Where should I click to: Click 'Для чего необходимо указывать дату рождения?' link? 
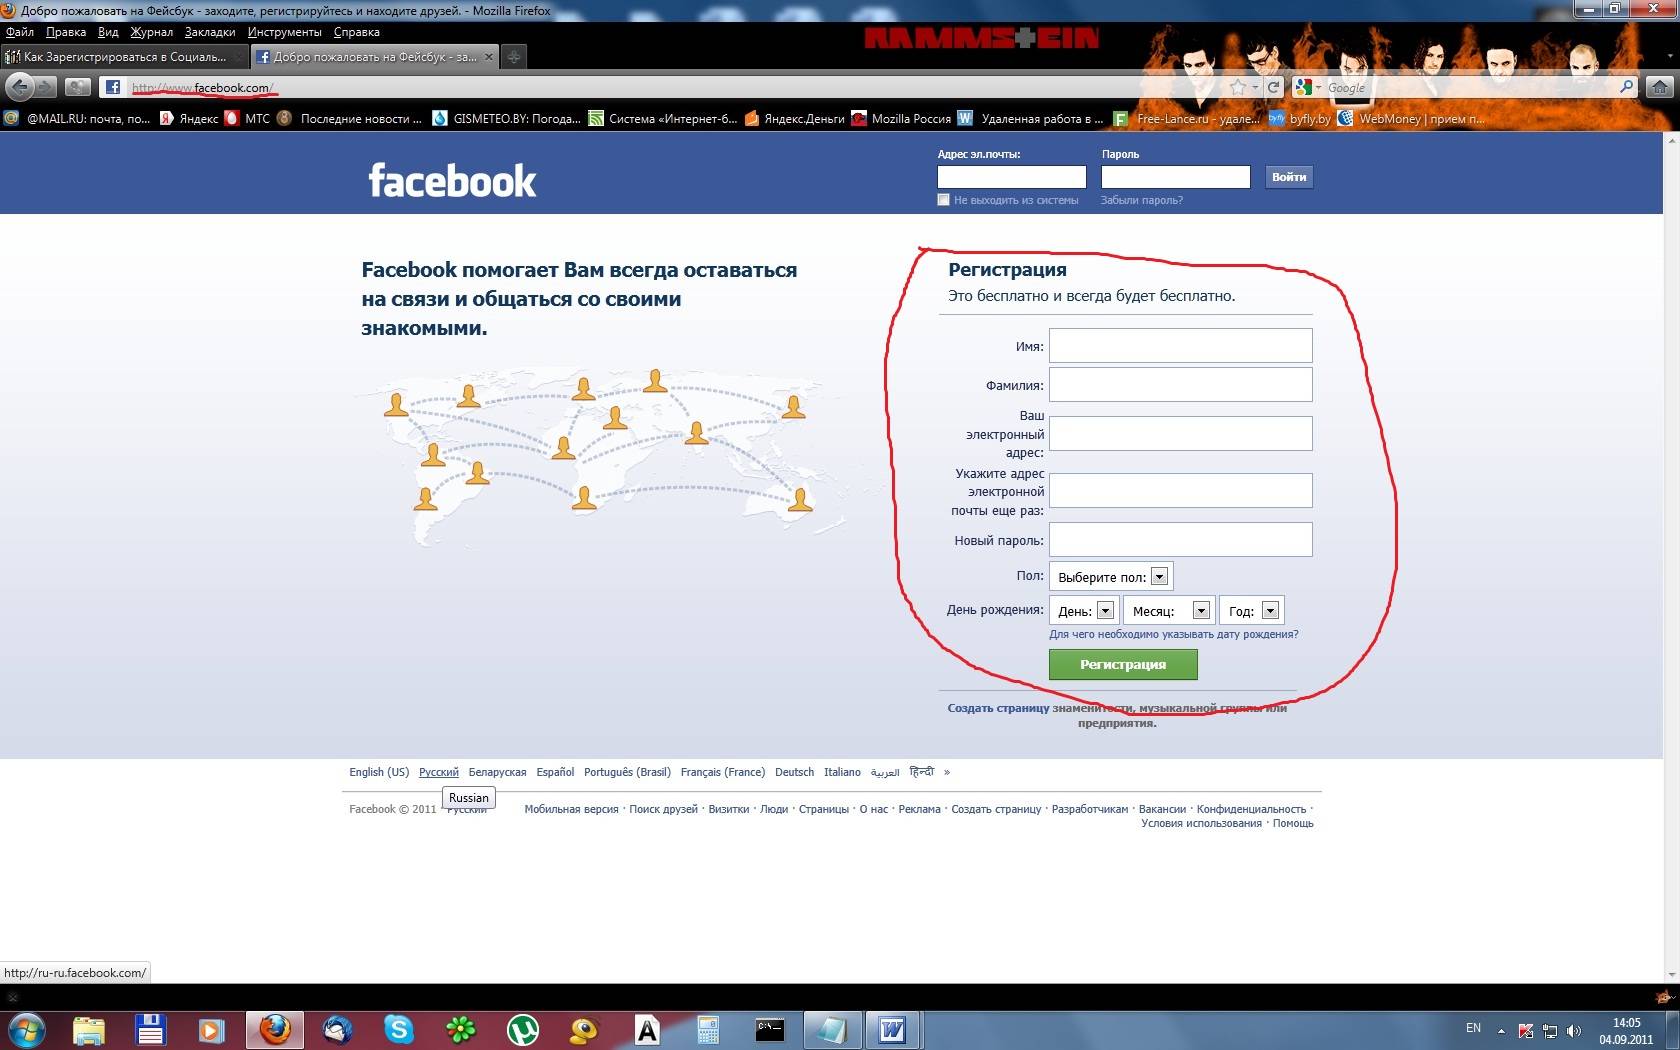coord(1174,634)
